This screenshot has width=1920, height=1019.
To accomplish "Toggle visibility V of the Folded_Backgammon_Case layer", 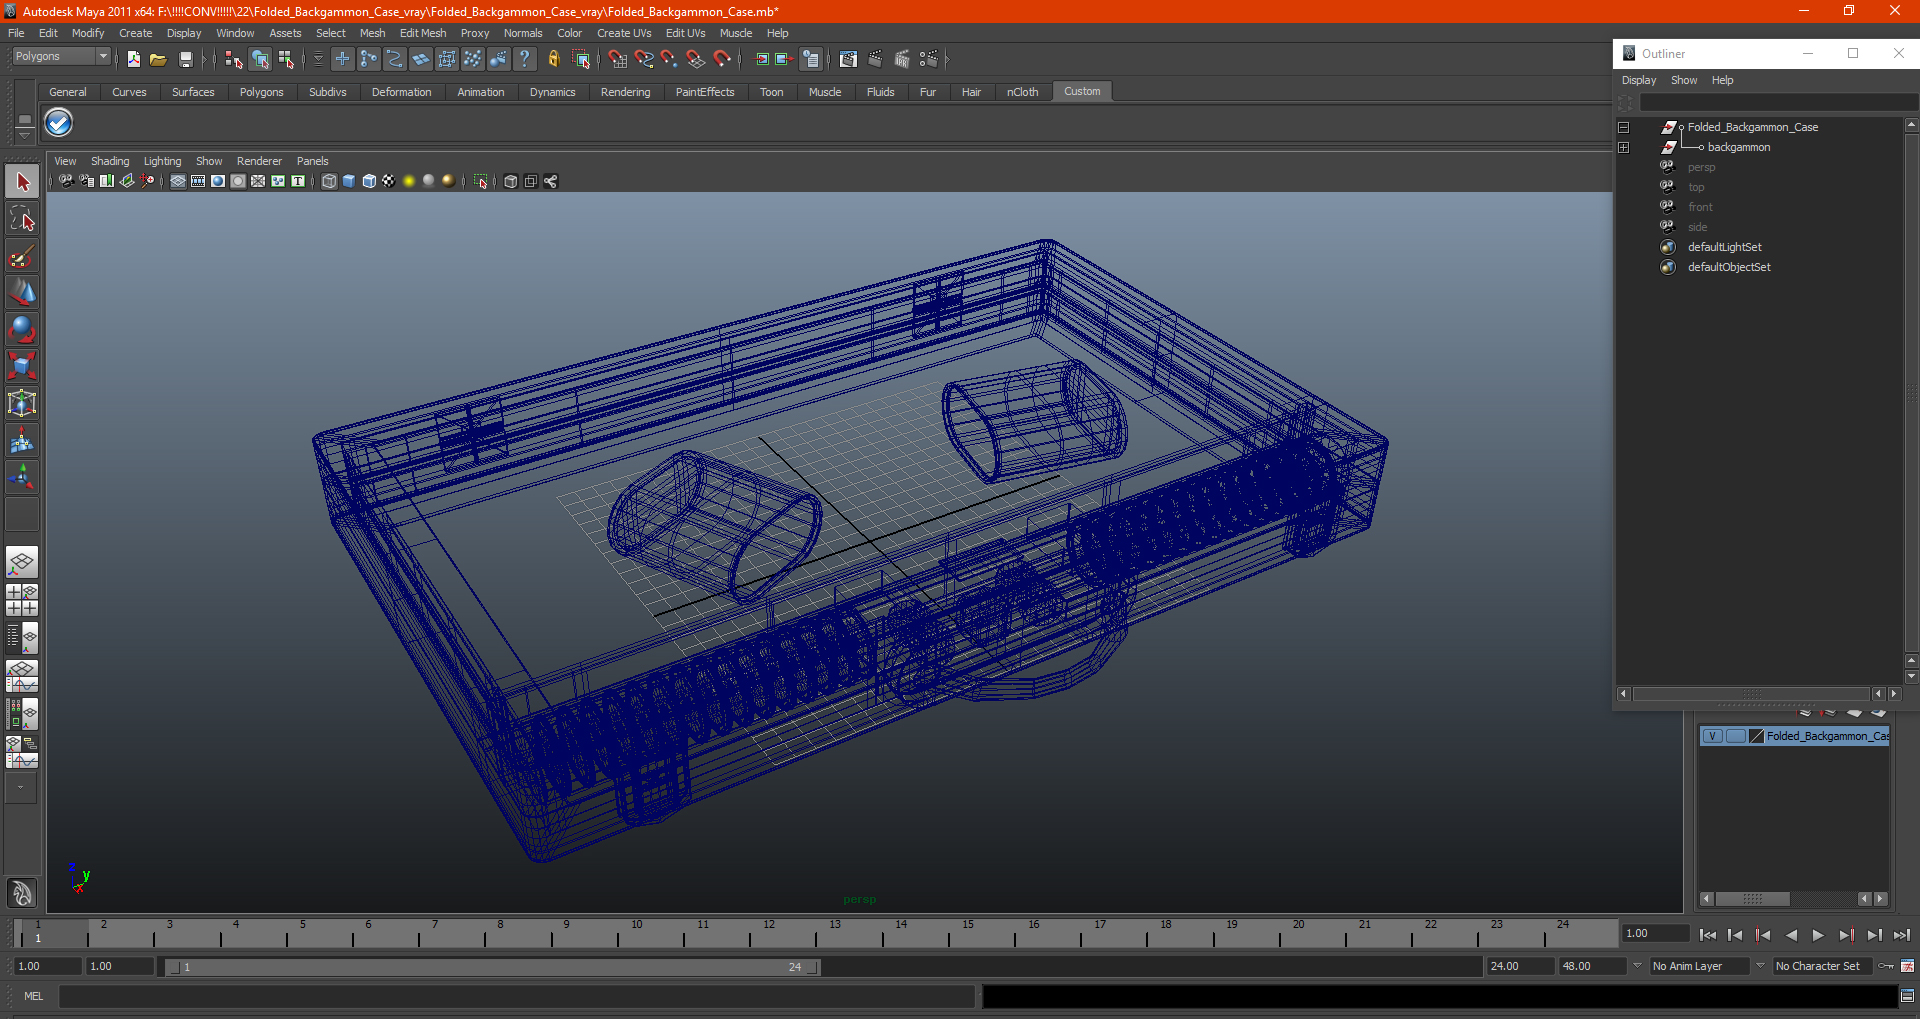I will (1712, 736).
